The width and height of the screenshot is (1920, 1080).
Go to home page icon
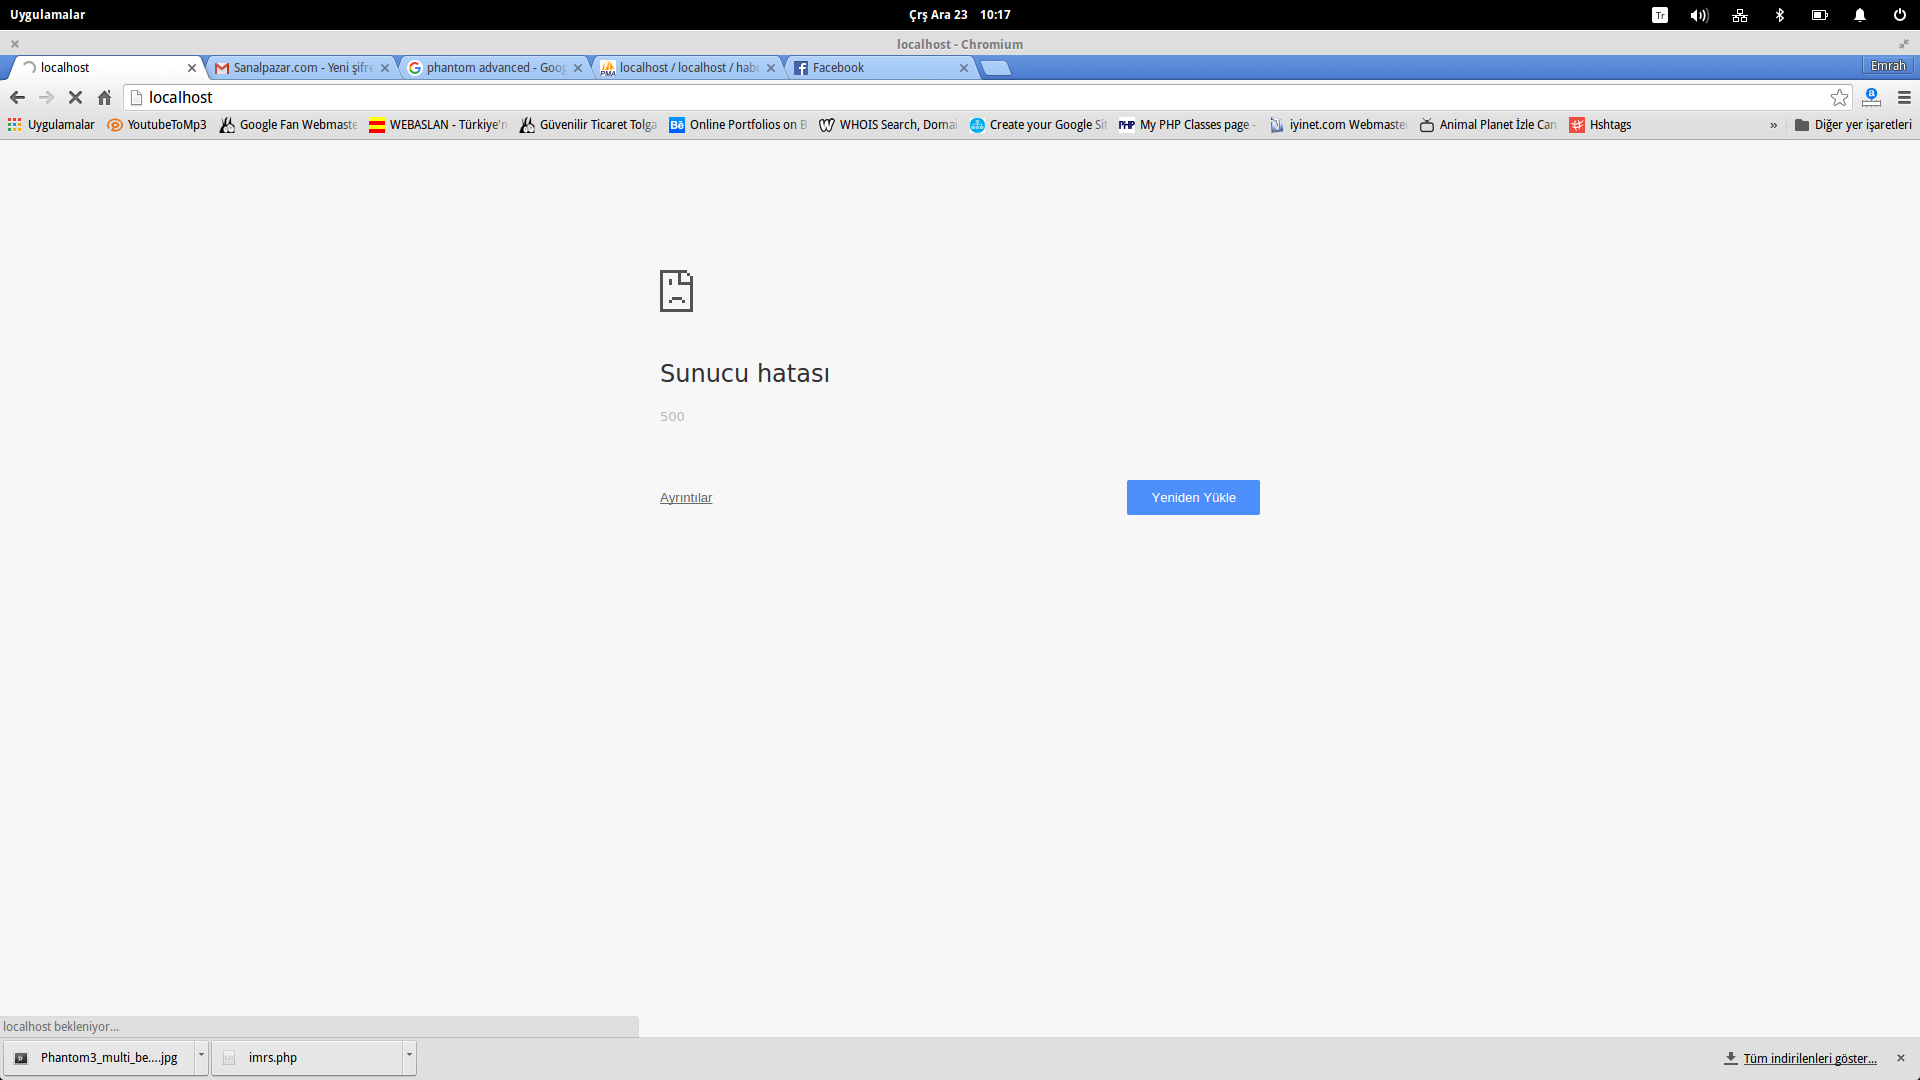click(104, 97)
